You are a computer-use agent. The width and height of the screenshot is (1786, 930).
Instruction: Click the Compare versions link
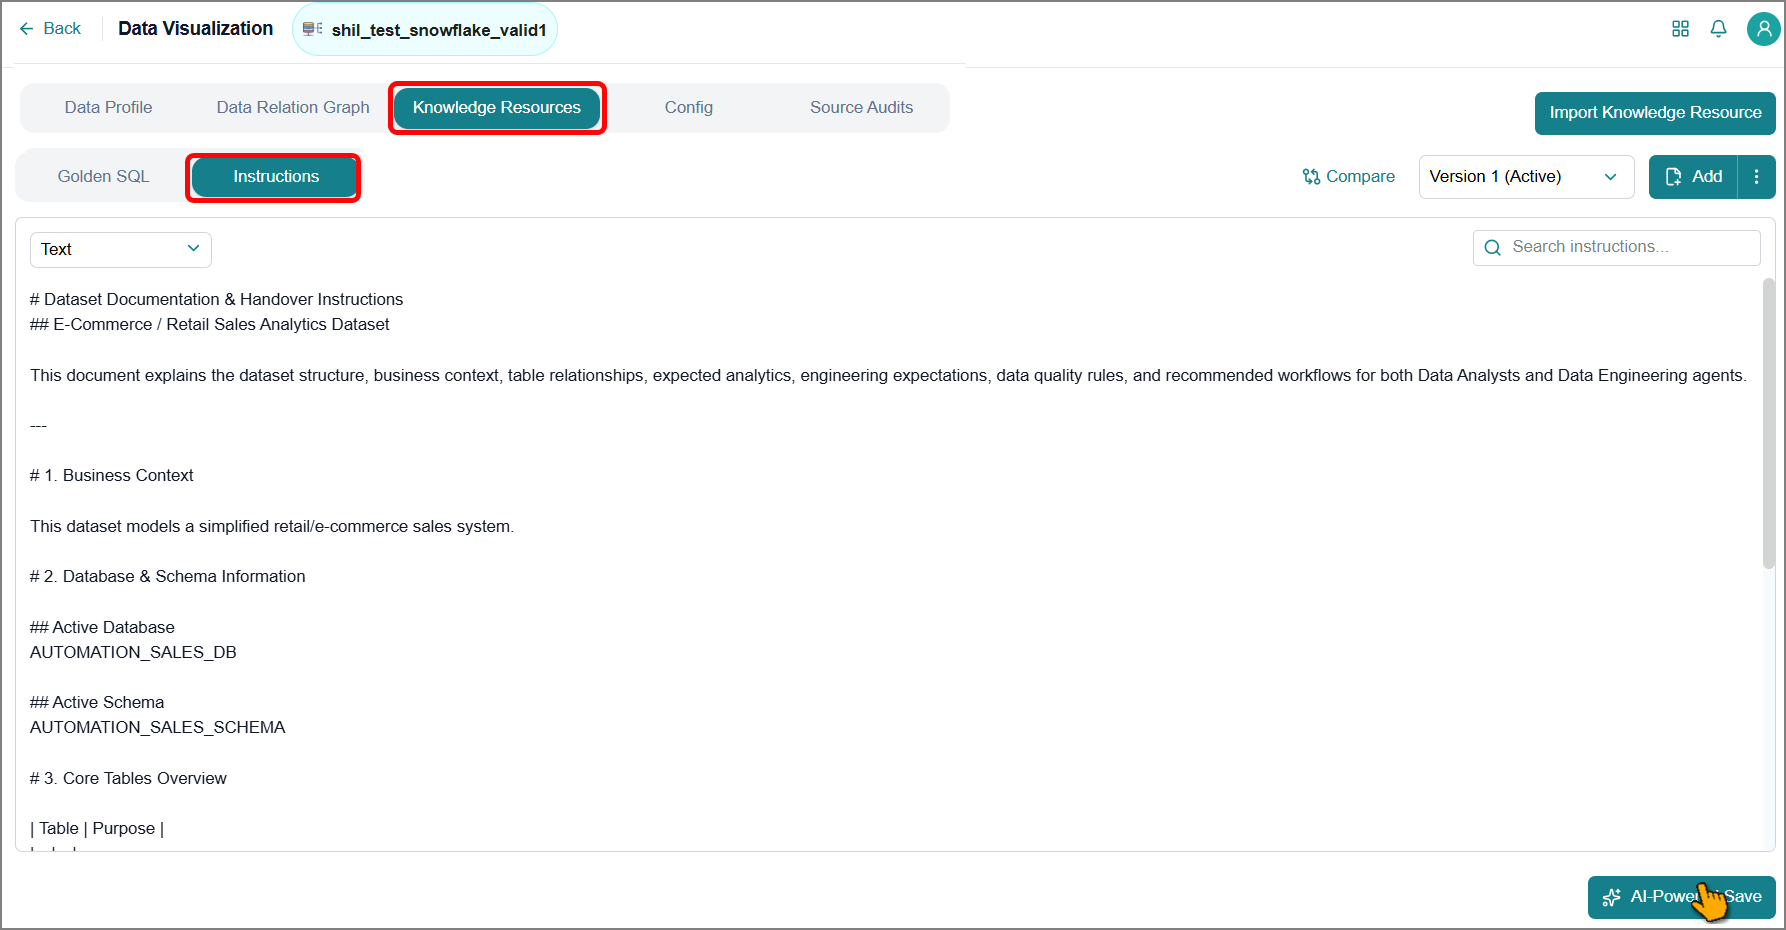1348,176
